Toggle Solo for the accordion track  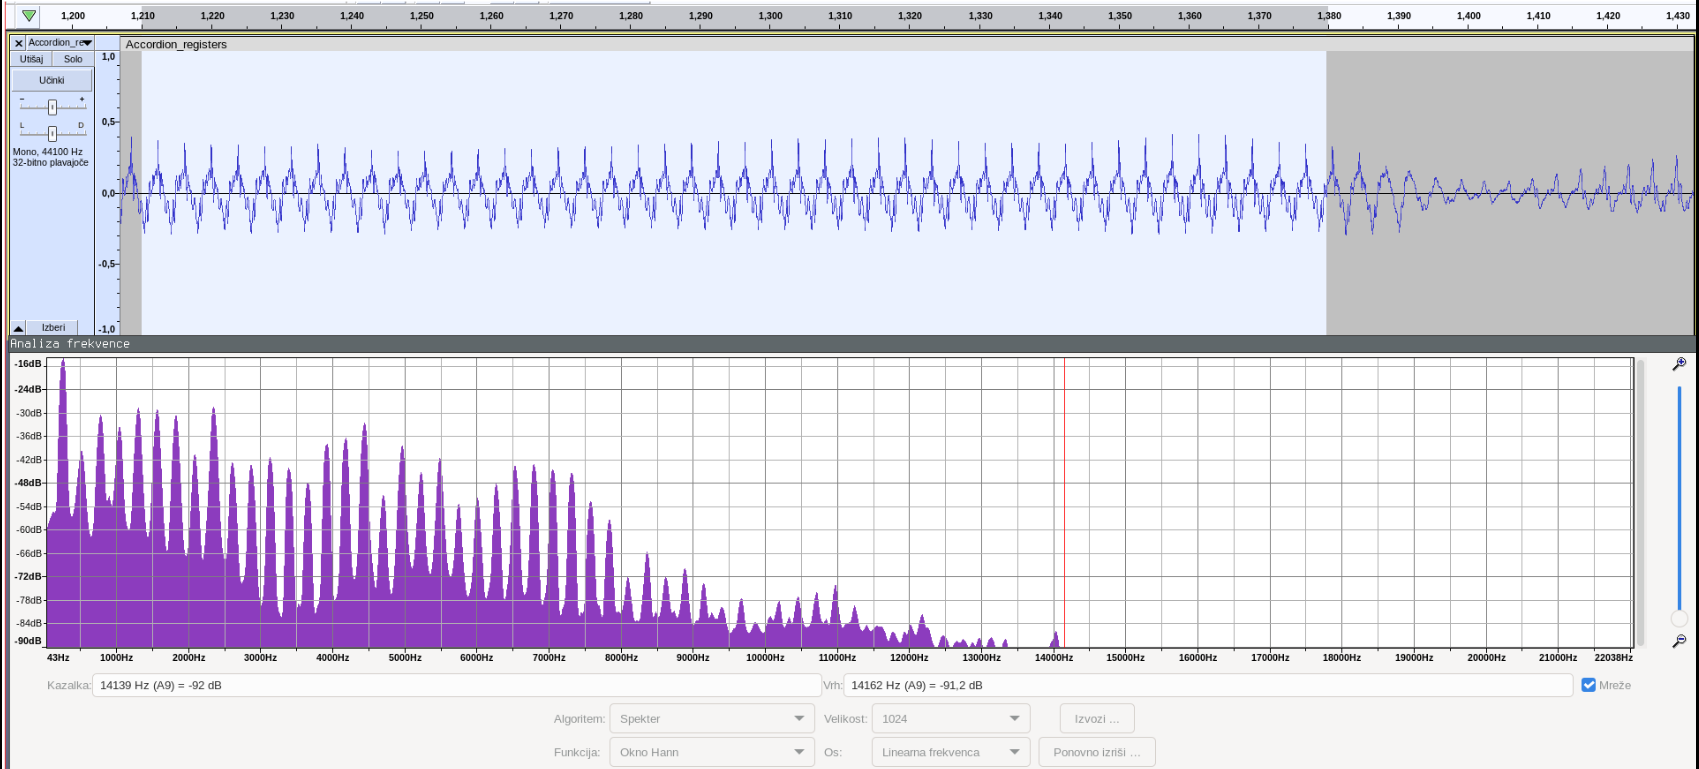73,59
